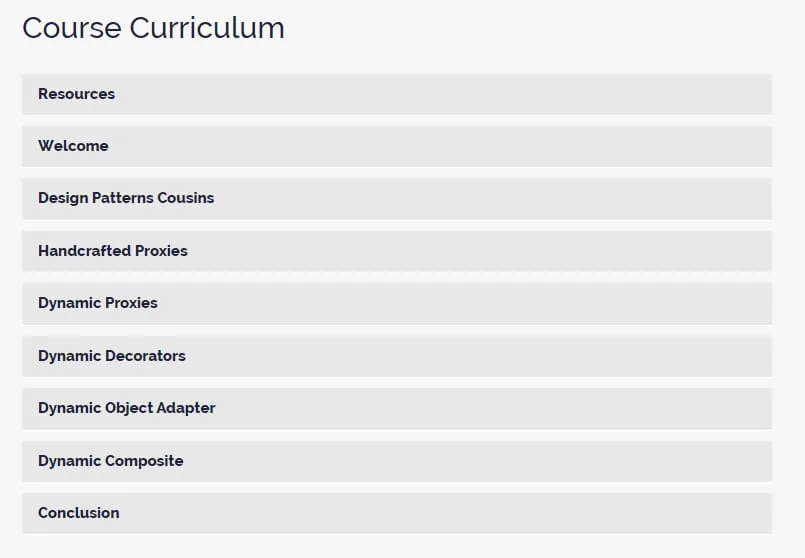Expand the Dynamic Composite section
The height and width of the screenshot is (558, 805).
pyautogui.click(x=397, y=461)
